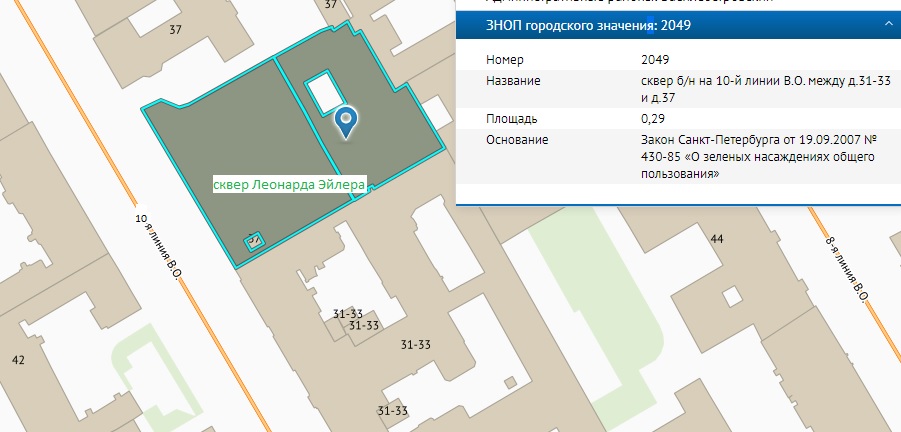Click the Основание field label
Viewport: 901px width, 432px height.
tap(517, 139)
